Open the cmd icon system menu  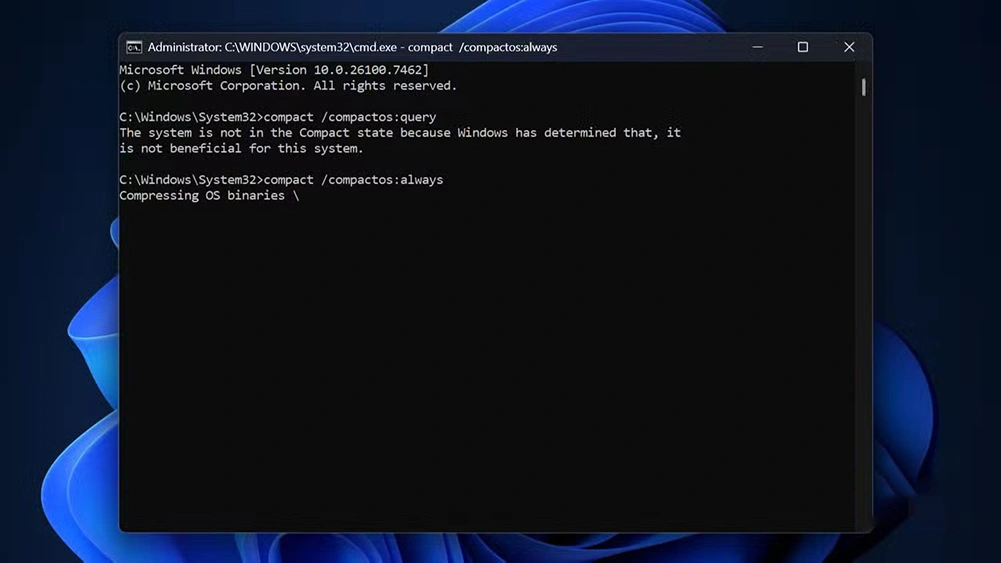[x=134, y=47]
